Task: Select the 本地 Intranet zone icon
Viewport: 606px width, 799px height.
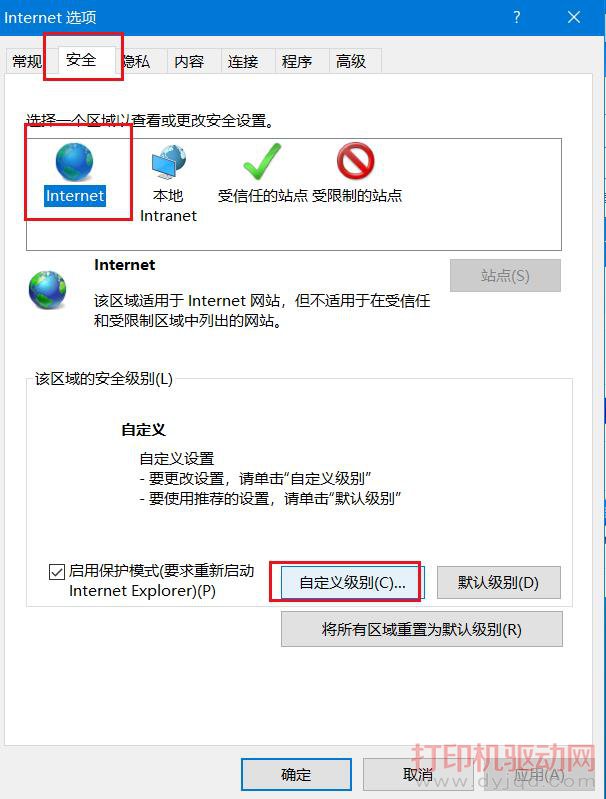Action: (169, 162)
